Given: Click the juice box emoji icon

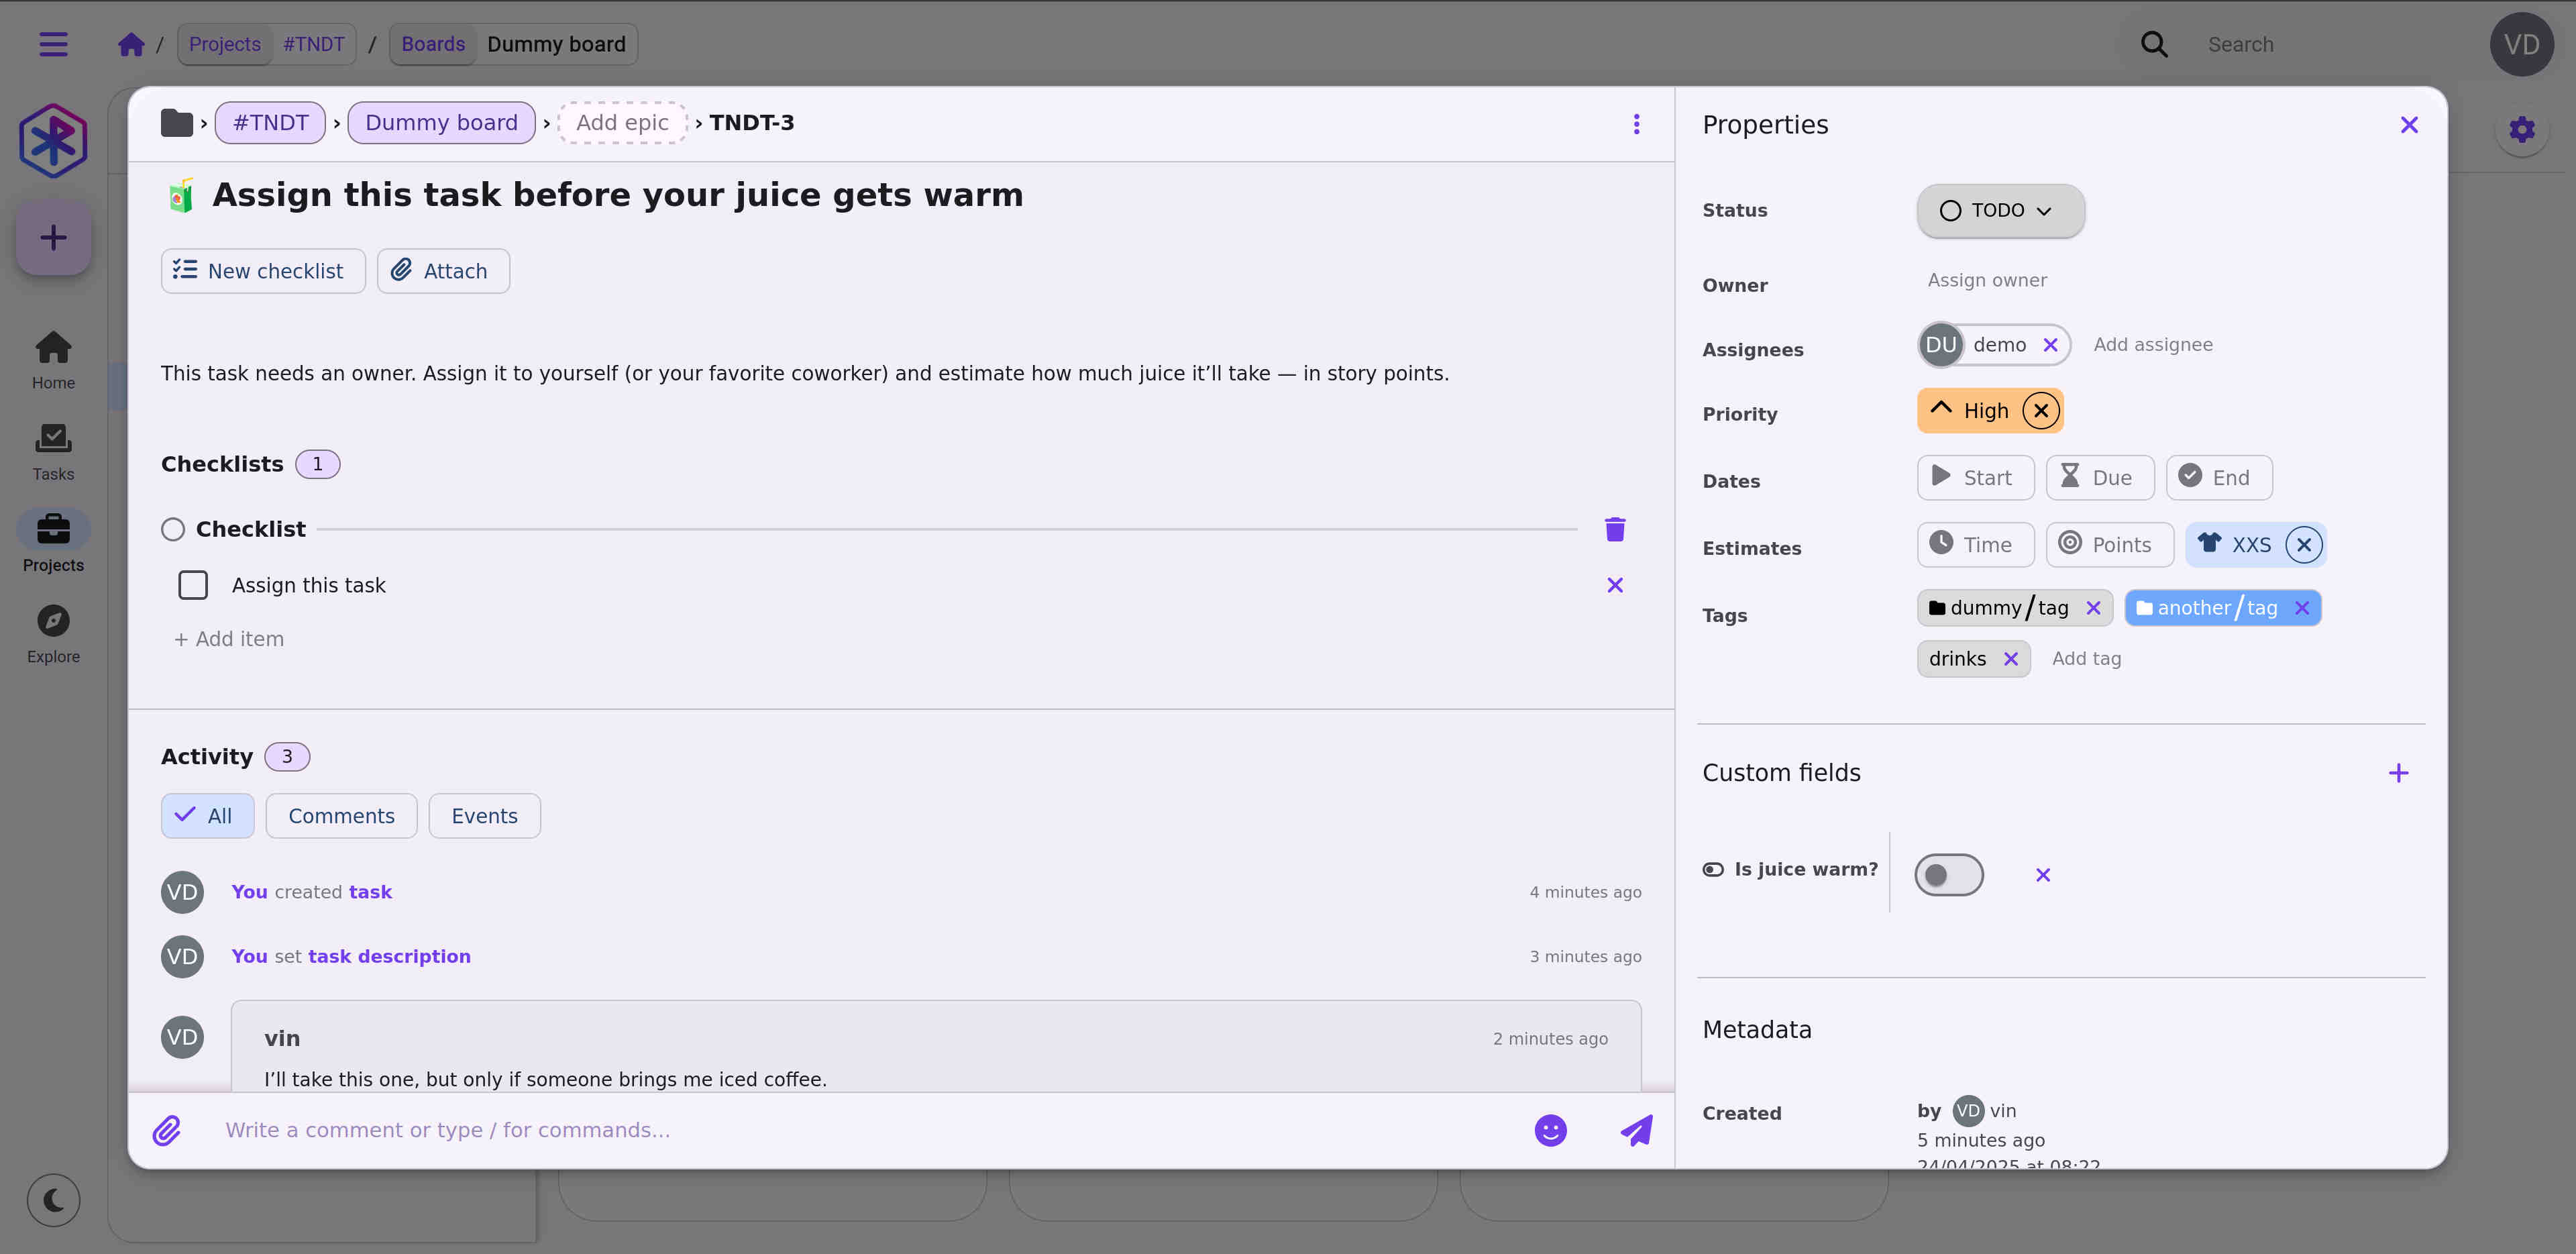Looking at the screenshot, I should 181,195.
